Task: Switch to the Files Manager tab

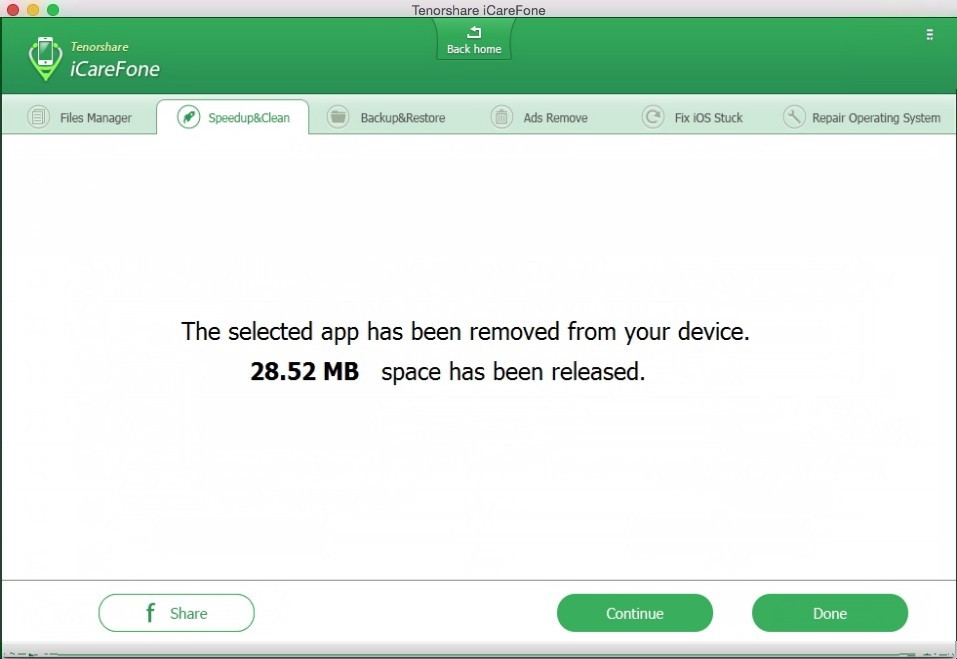Action: click(79, 117)
